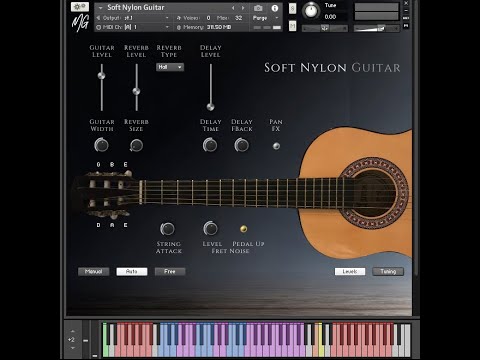Minimize the instrument view button
The width and height of the screenshot is (480, 360).
[x=406, y=10]
